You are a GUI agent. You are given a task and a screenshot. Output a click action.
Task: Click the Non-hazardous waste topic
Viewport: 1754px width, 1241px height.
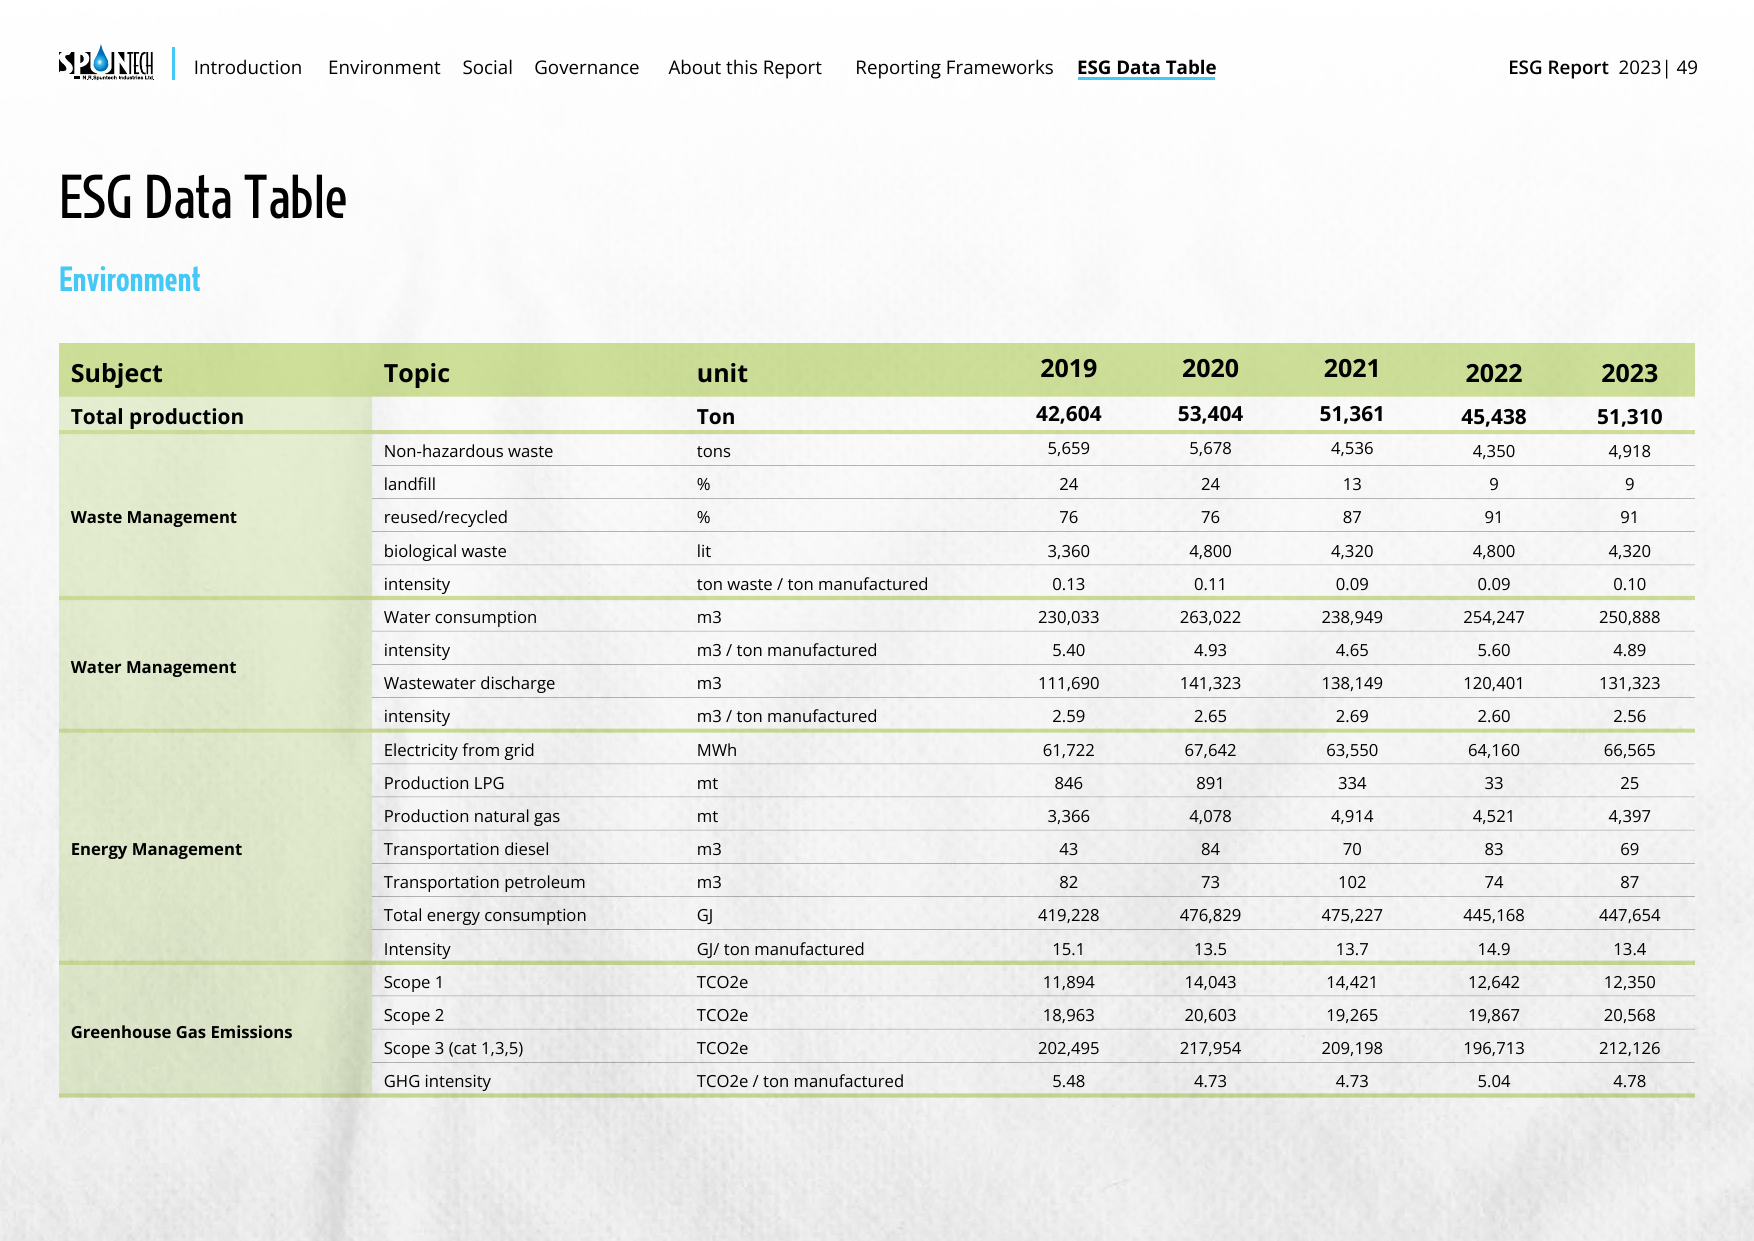click(x=468, y=451)
